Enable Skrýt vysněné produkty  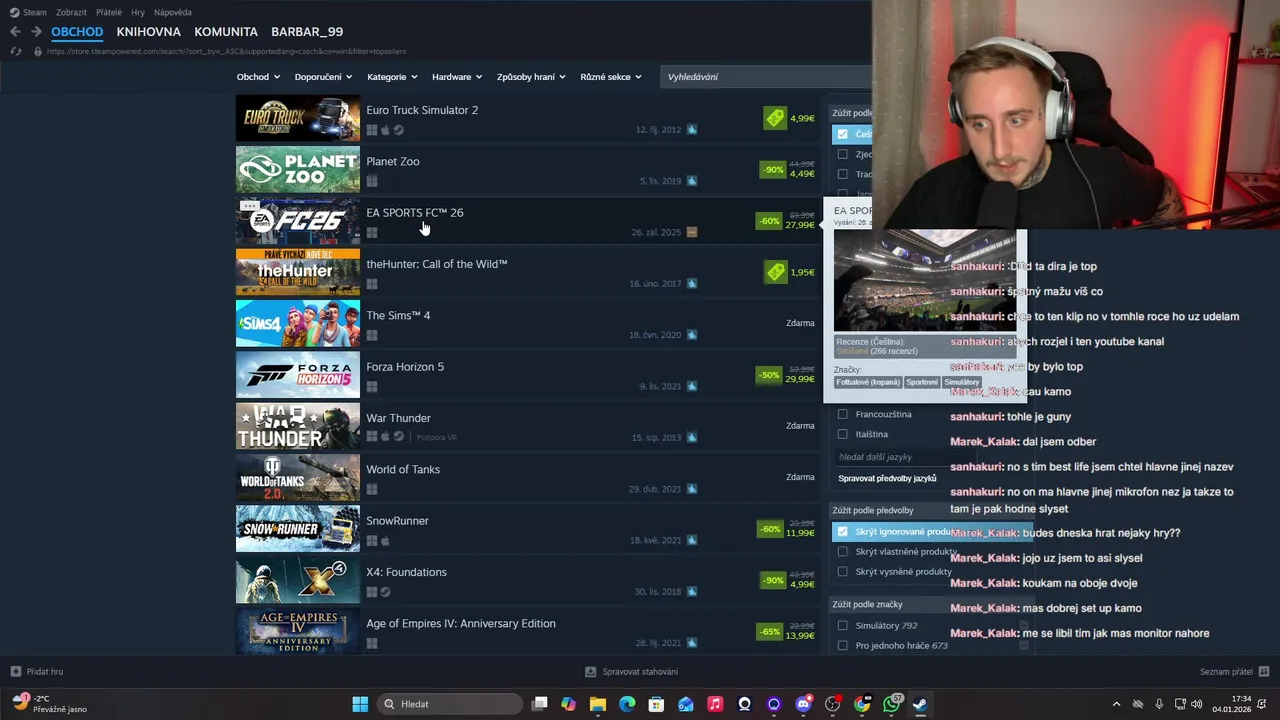(842, 572)
